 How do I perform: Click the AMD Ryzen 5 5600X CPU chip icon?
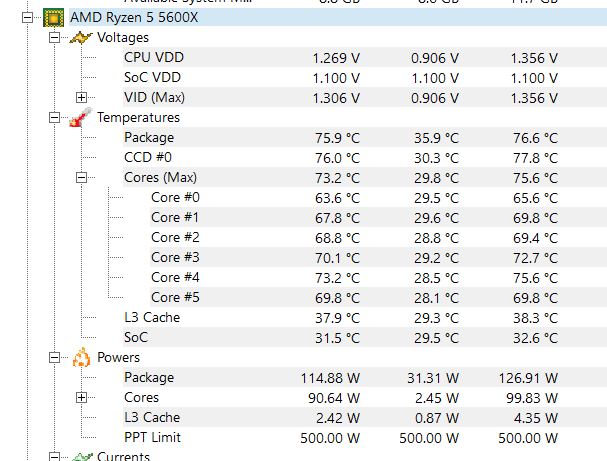click(x=53, y=17)
